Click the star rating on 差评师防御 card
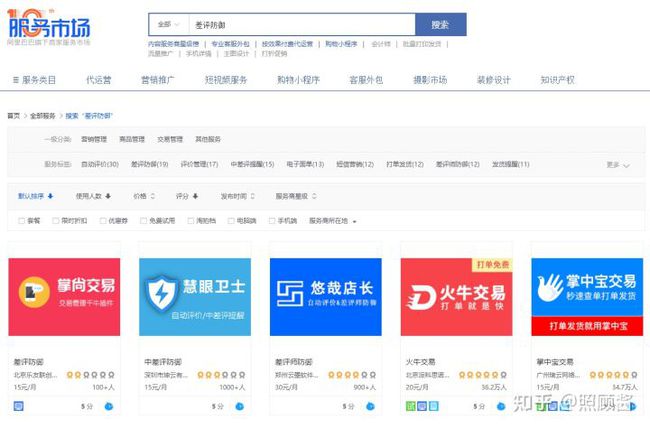 pos(352,375)
